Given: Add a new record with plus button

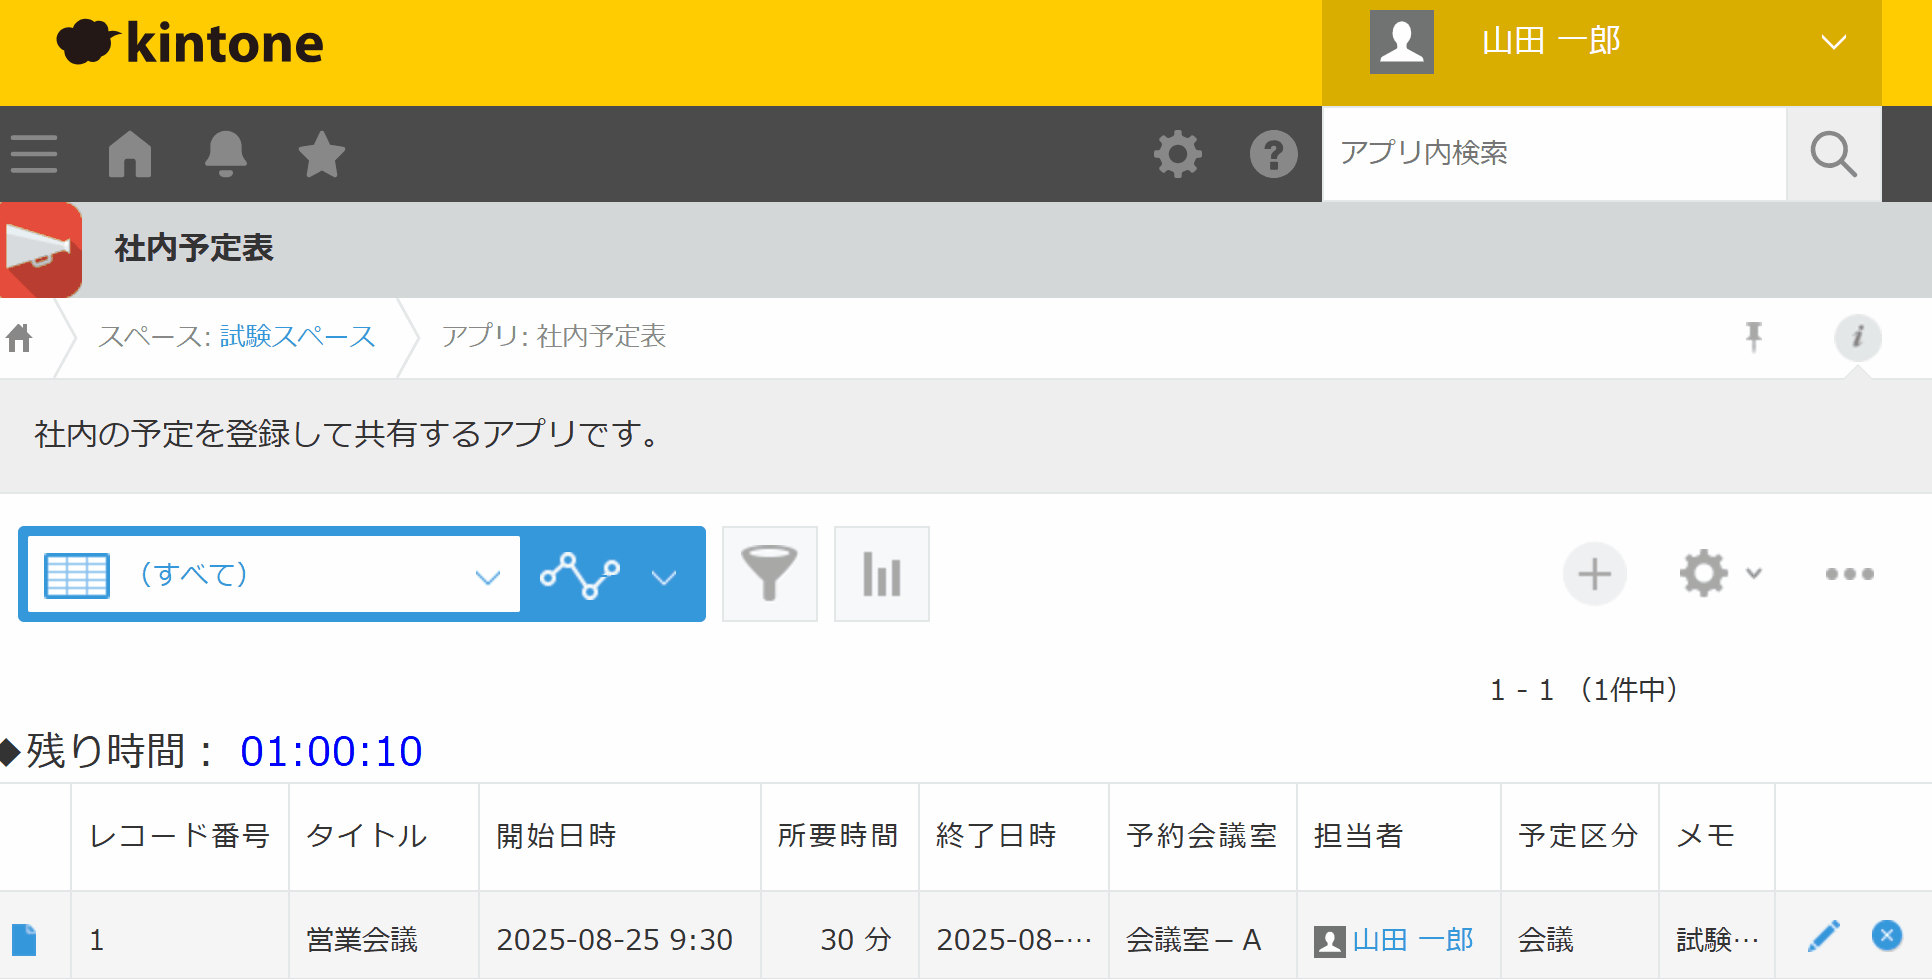Looking at the screenshot, I should pos(1594,574).
